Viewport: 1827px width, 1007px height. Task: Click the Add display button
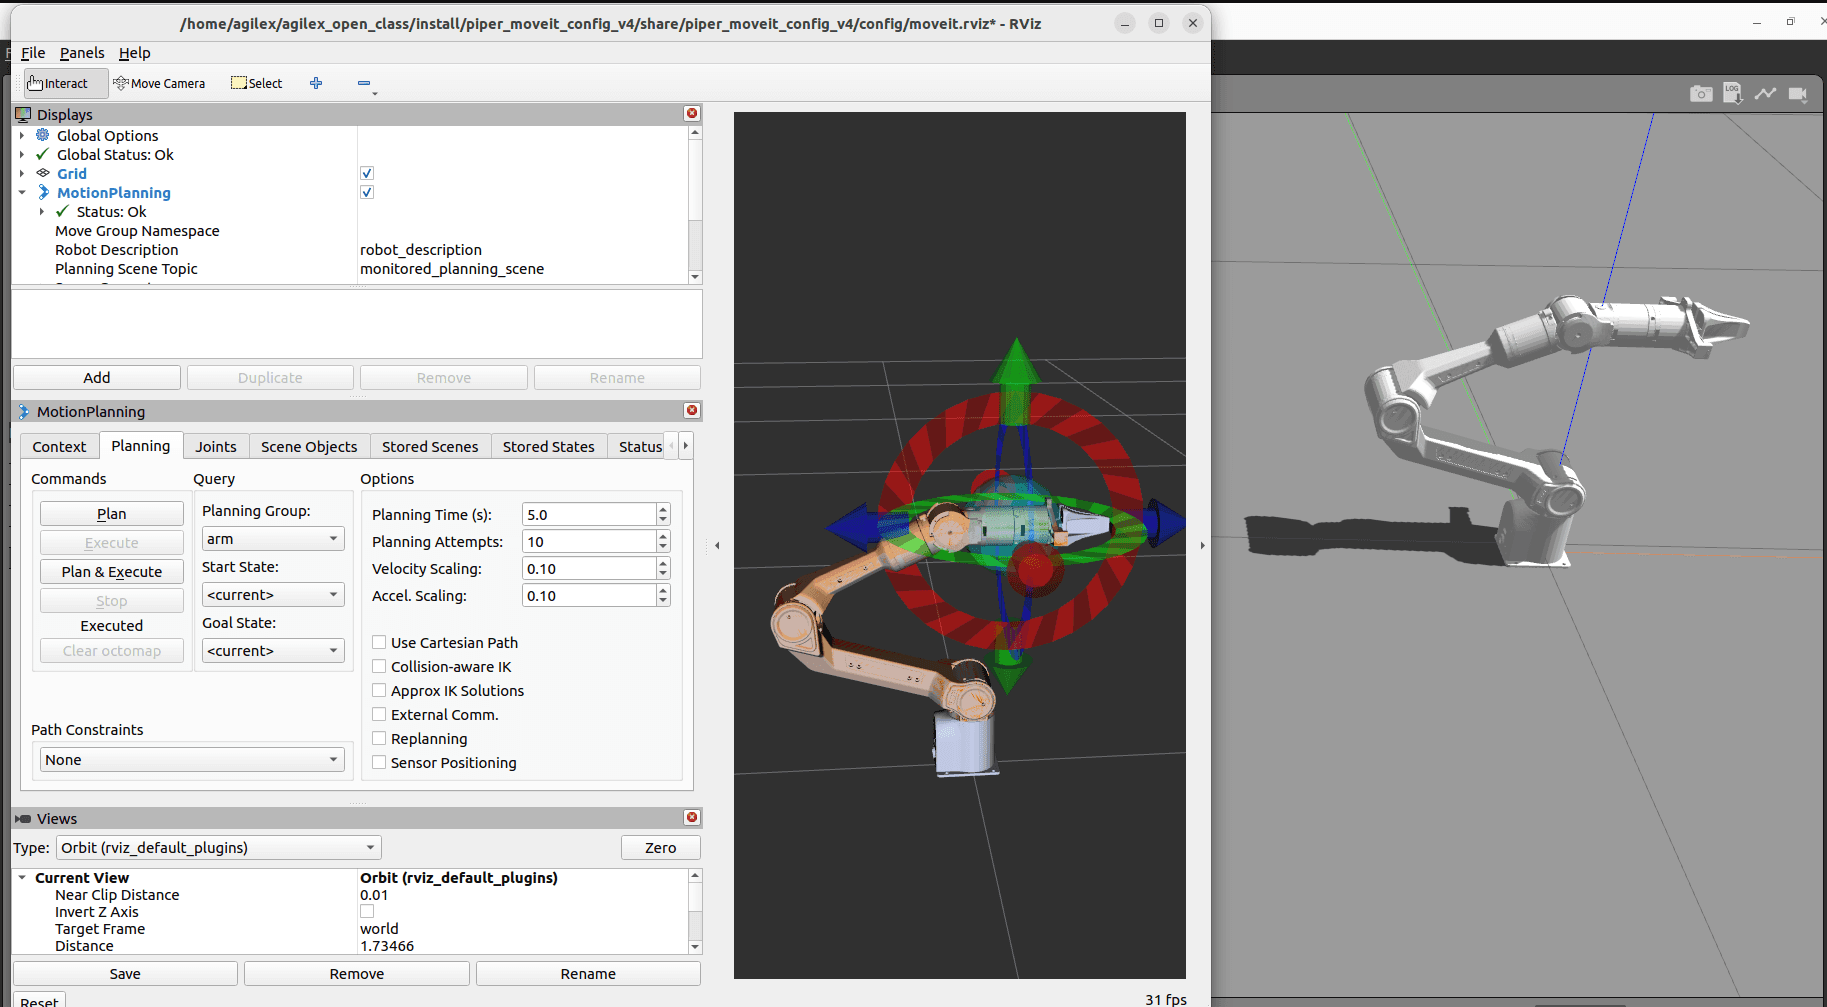(97, 378)
